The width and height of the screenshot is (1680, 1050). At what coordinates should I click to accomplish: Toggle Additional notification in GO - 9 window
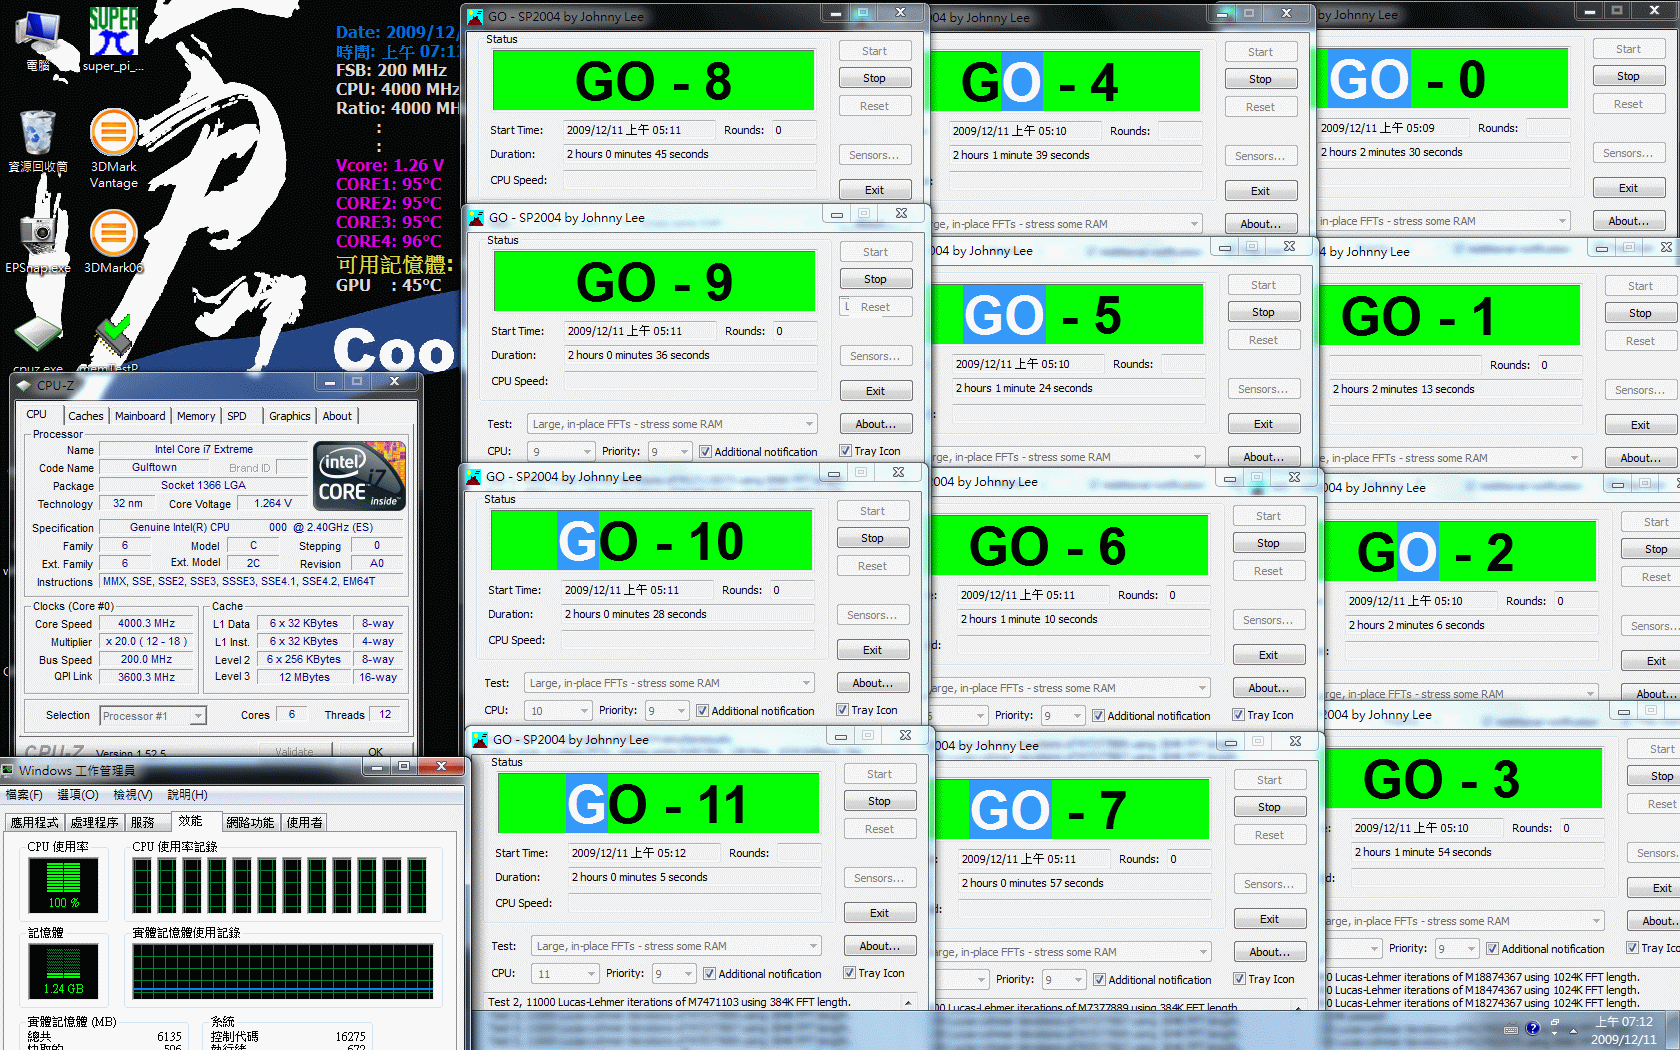pyautogui.click(x=759, y=451)
